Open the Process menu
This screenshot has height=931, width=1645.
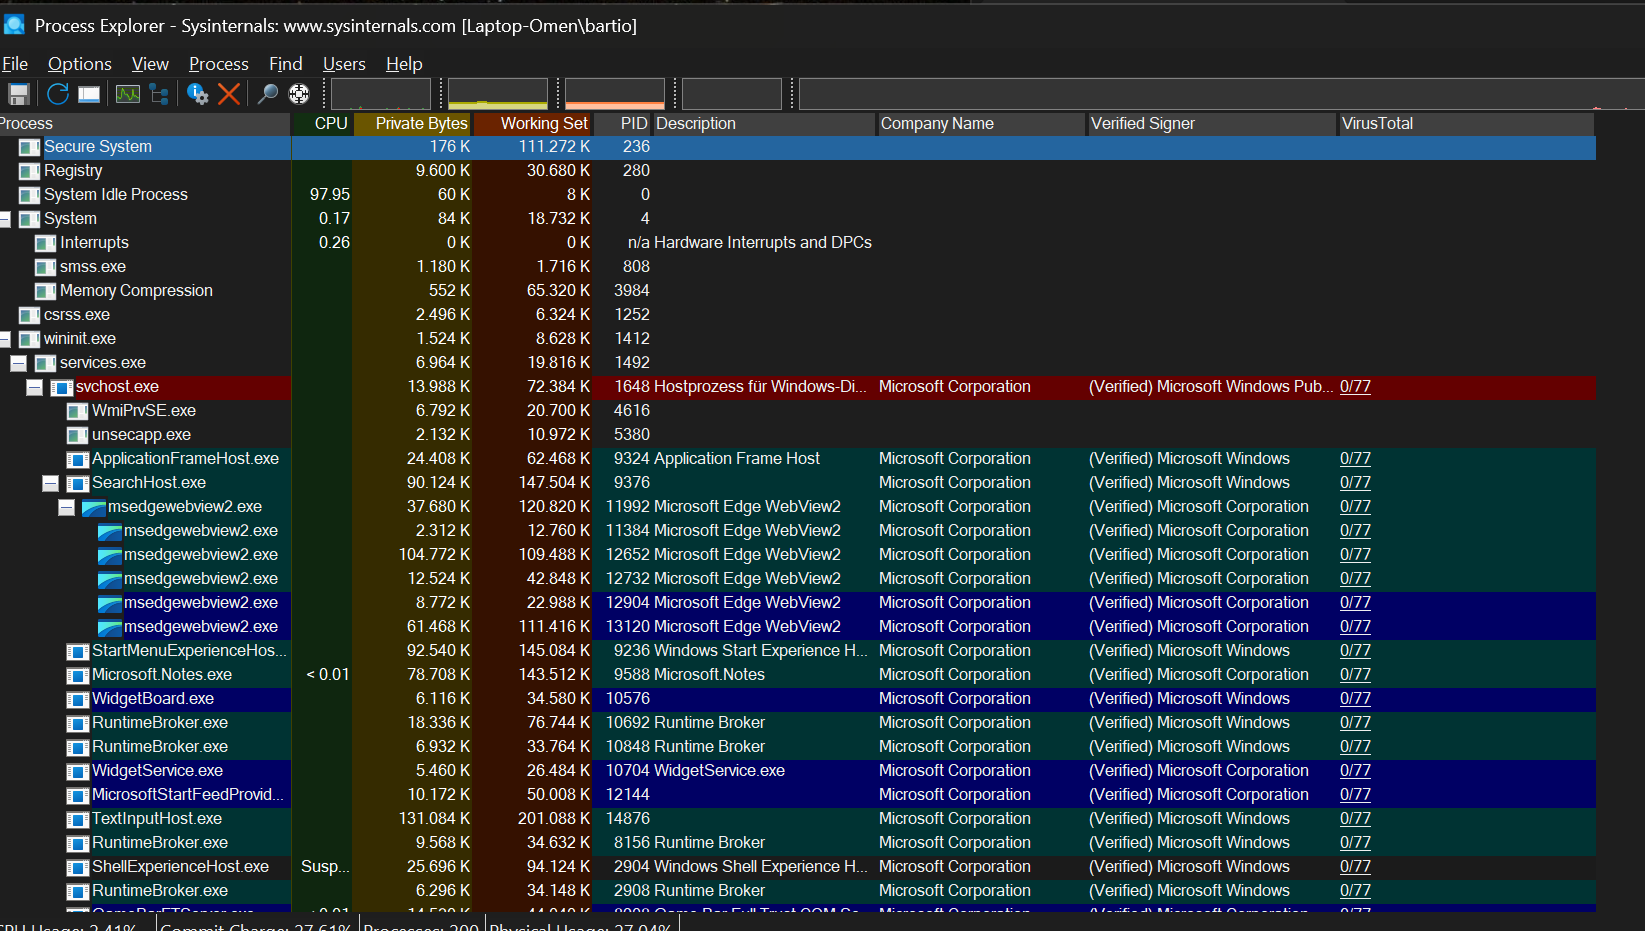coord(219,64)
